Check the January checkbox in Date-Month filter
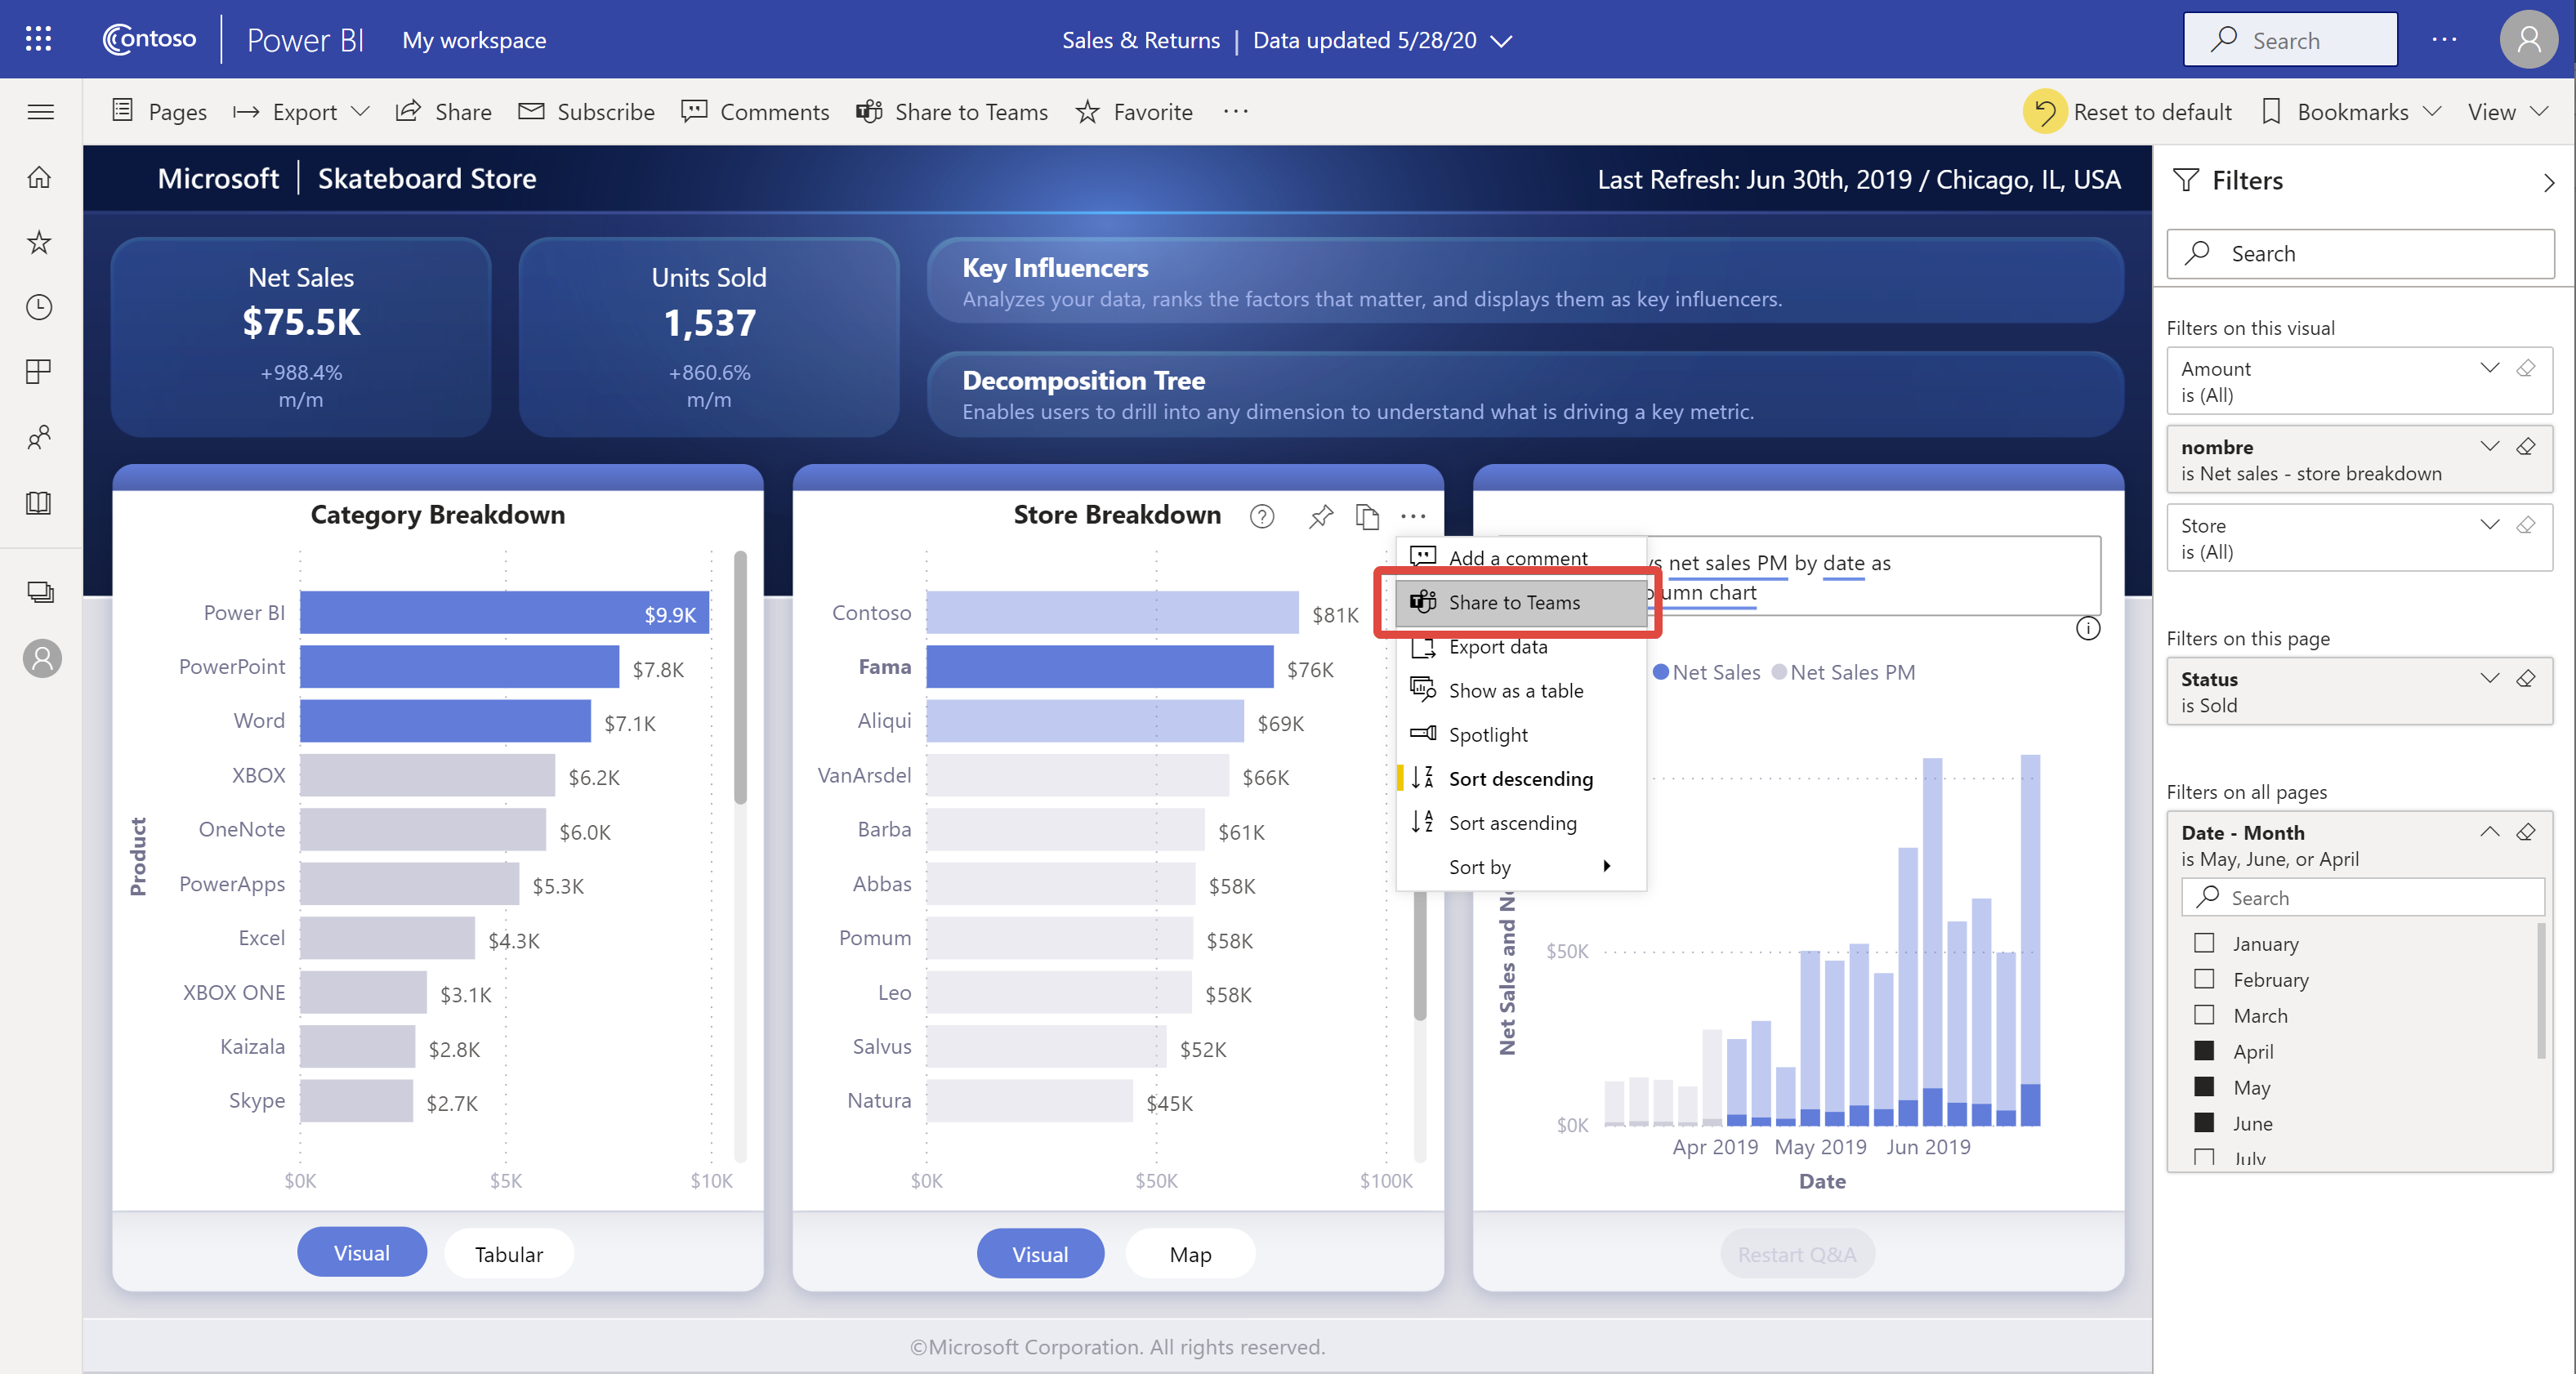The image size is (2576, 1374). [2204, 942]
